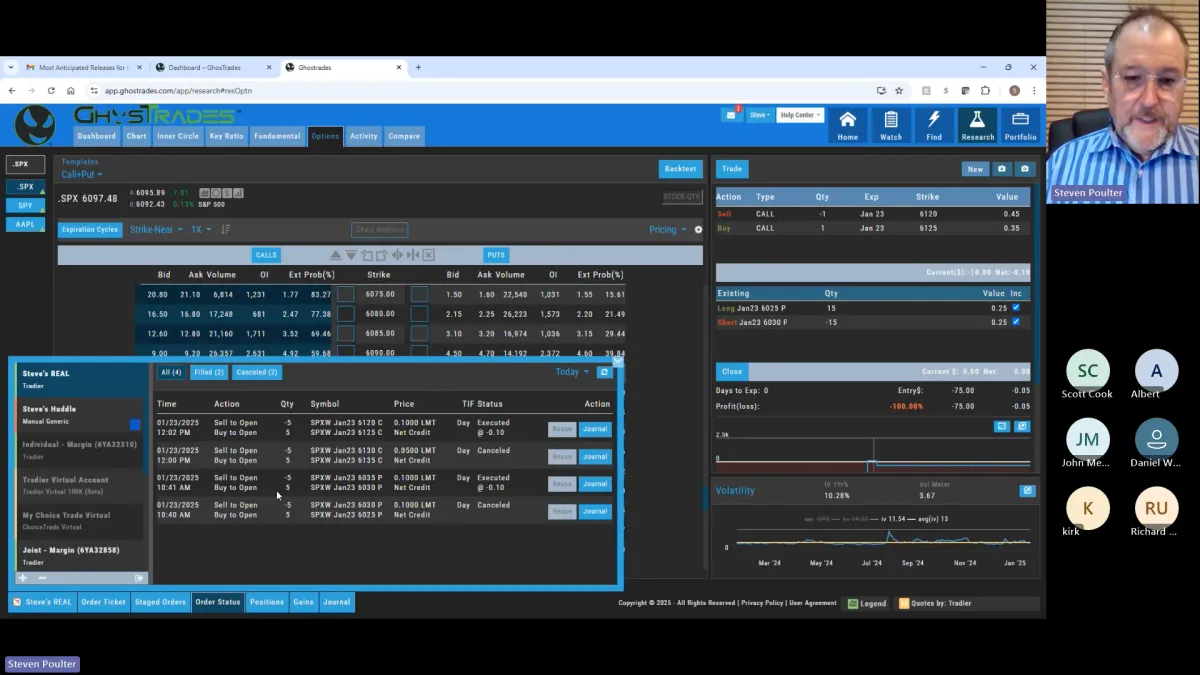Select the Joint - Margin (6YA32858) account

coord(80,556)
